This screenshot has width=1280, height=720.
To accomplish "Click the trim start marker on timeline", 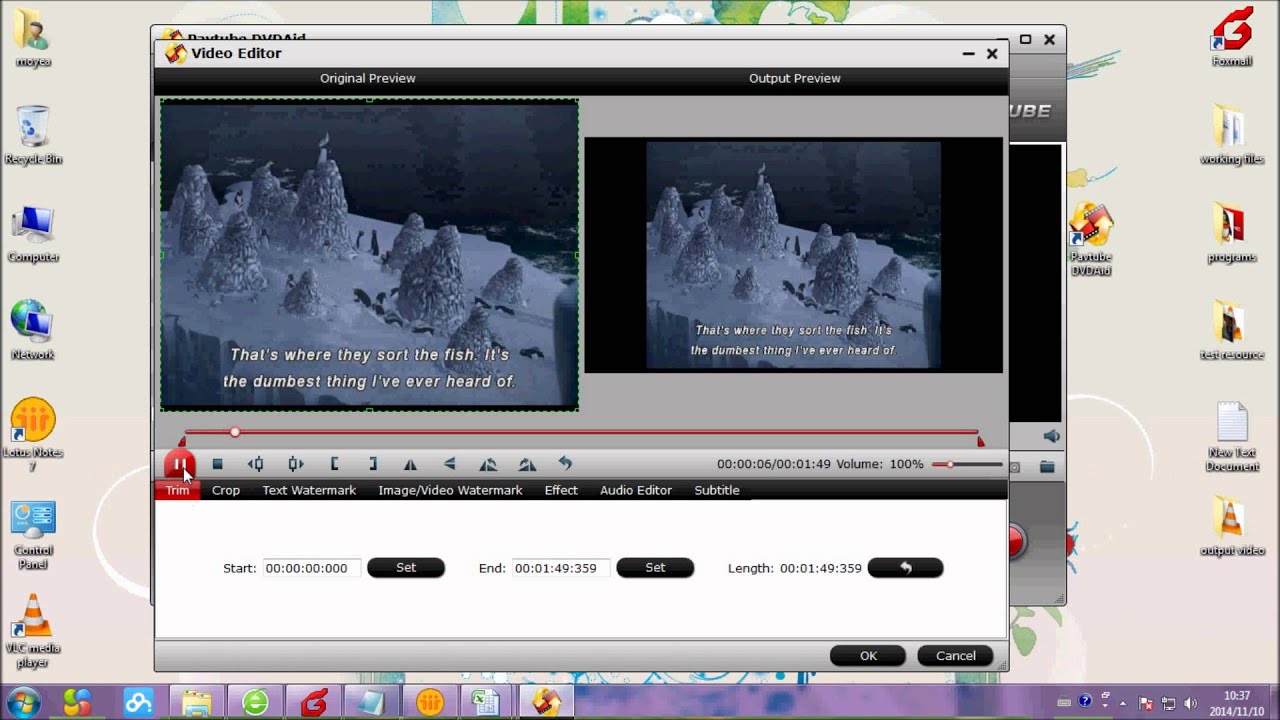I will click(x=182, y=441).
